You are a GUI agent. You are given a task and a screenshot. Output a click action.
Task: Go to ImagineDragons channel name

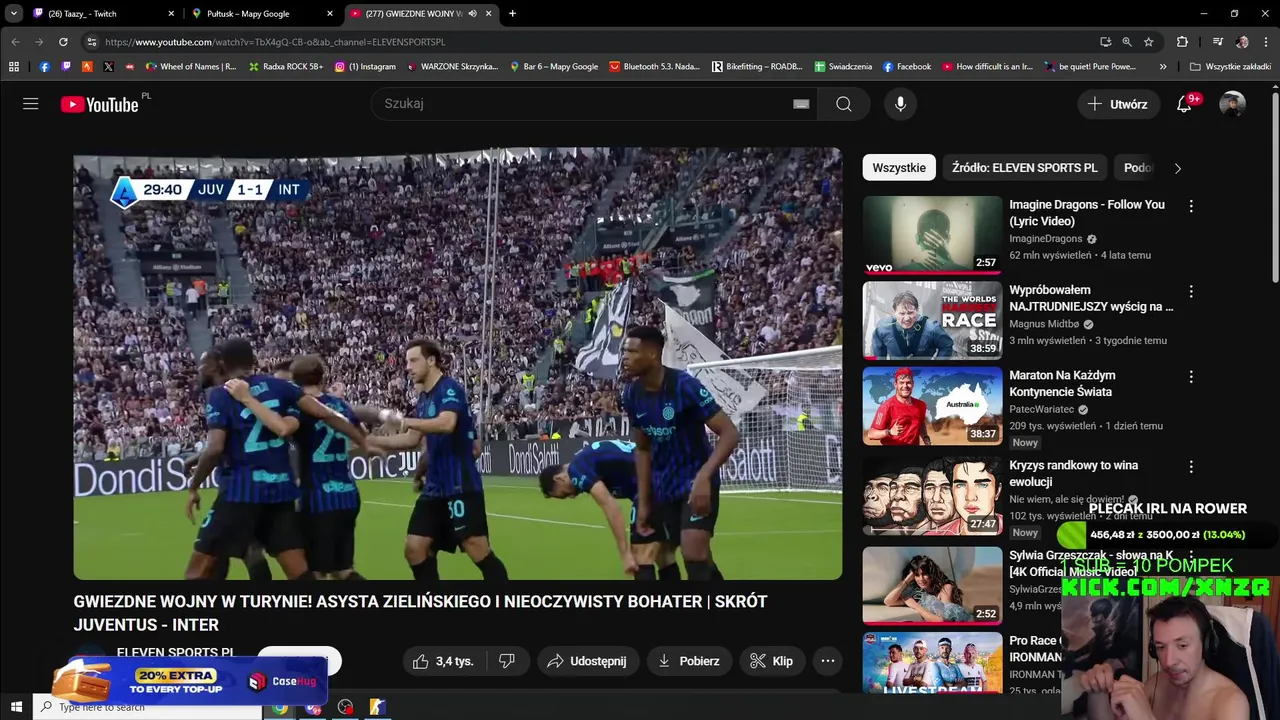1046,239
